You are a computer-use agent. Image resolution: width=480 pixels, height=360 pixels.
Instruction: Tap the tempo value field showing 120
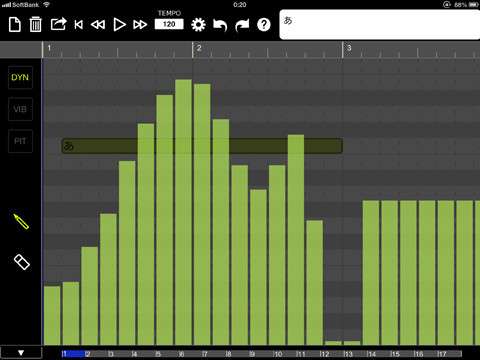[x=169, y=24]
